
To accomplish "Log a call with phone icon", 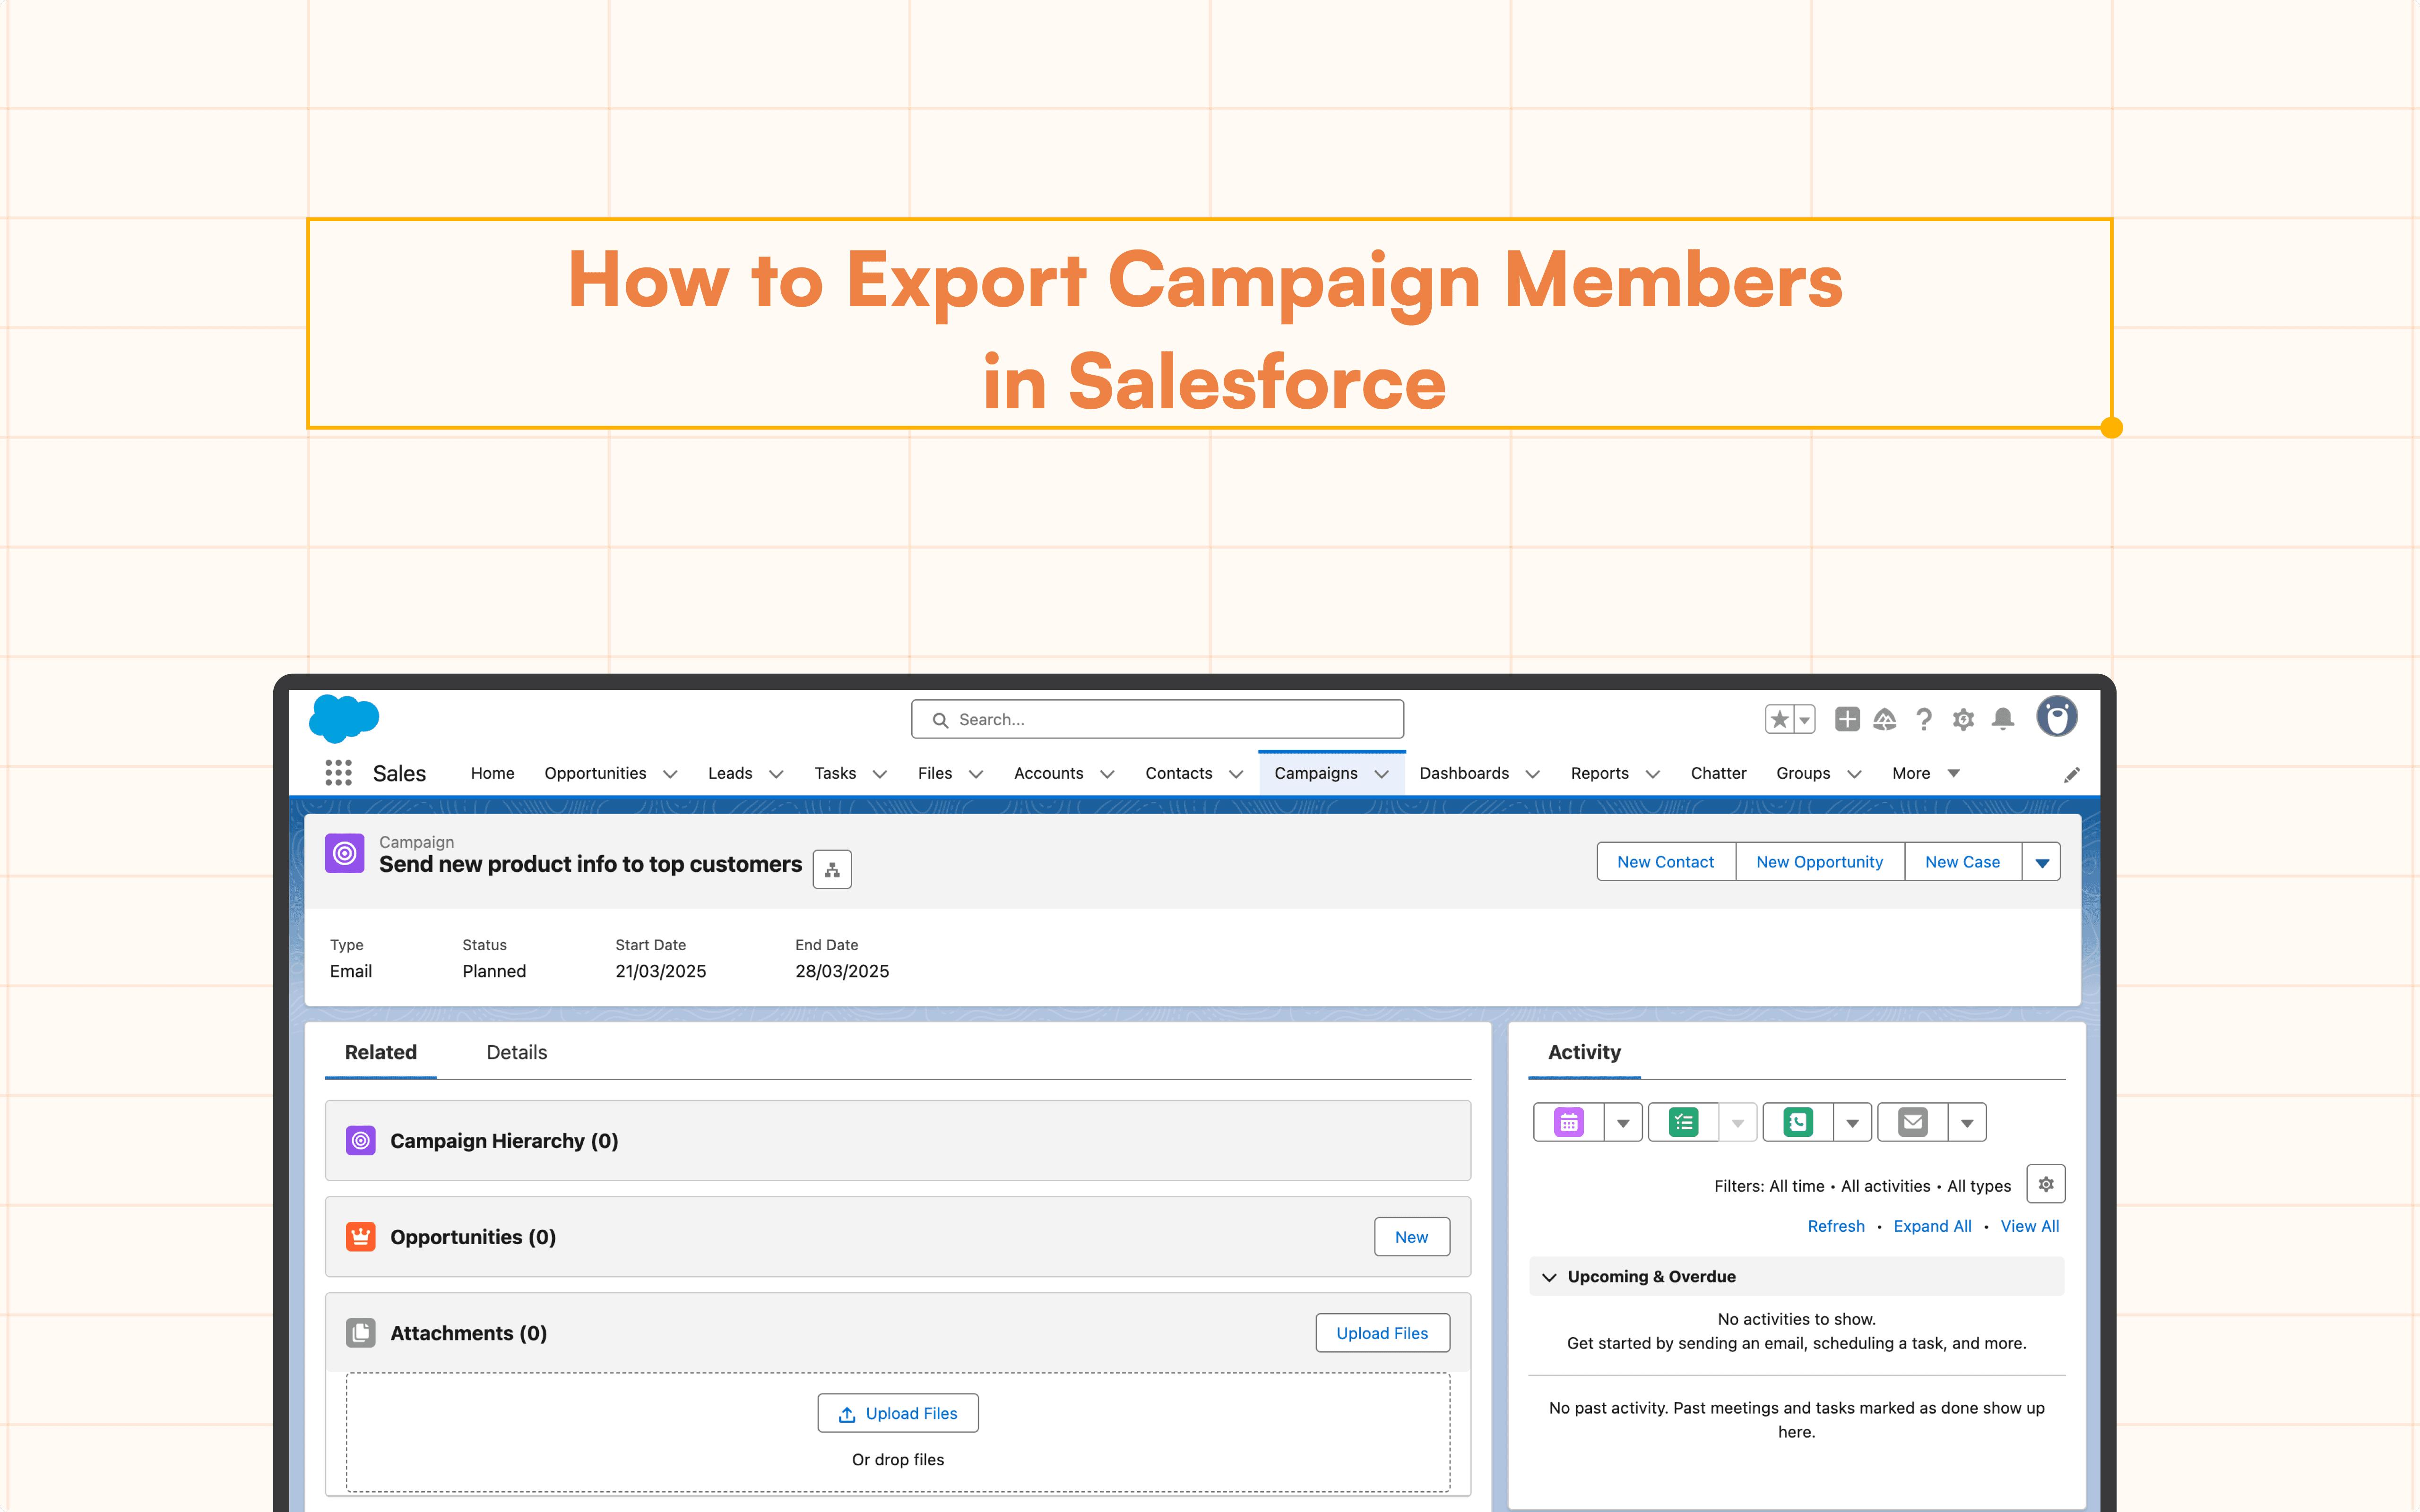I will coord(1798,1122).
